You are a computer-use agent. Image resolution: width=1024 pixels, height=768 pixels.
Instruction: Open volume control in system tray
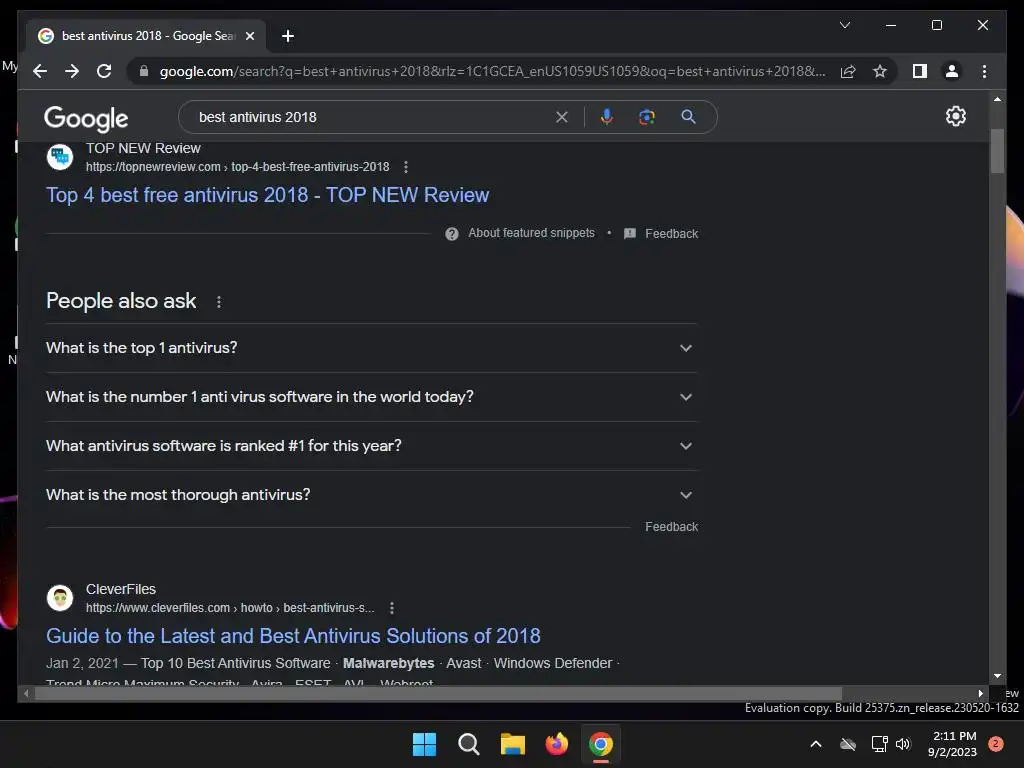click(x=904, y=744)
